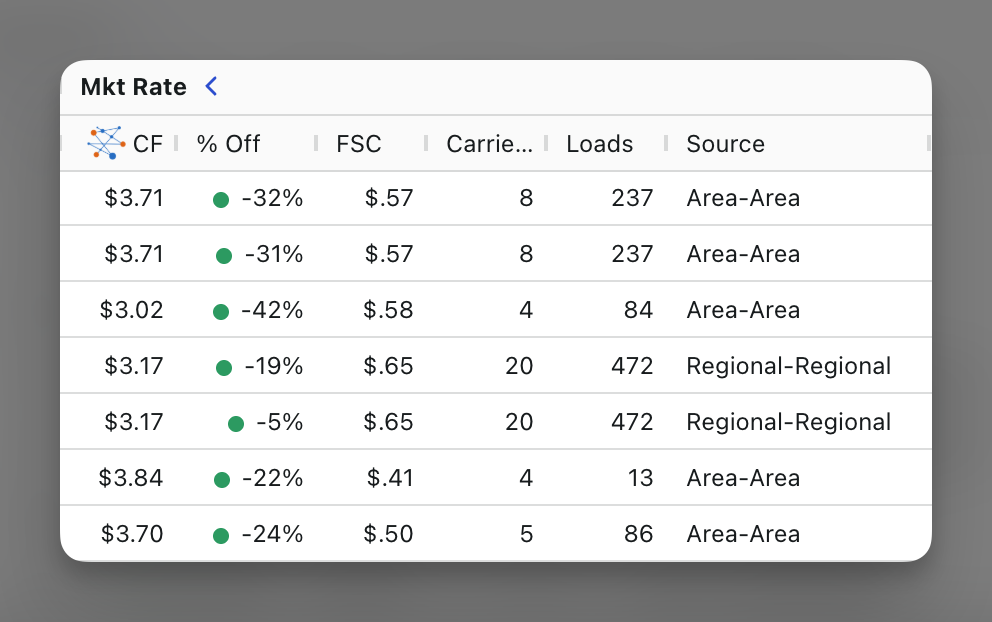992x622 pixels.
Task: Sort by the % Off column header
Action: point(228,144)
